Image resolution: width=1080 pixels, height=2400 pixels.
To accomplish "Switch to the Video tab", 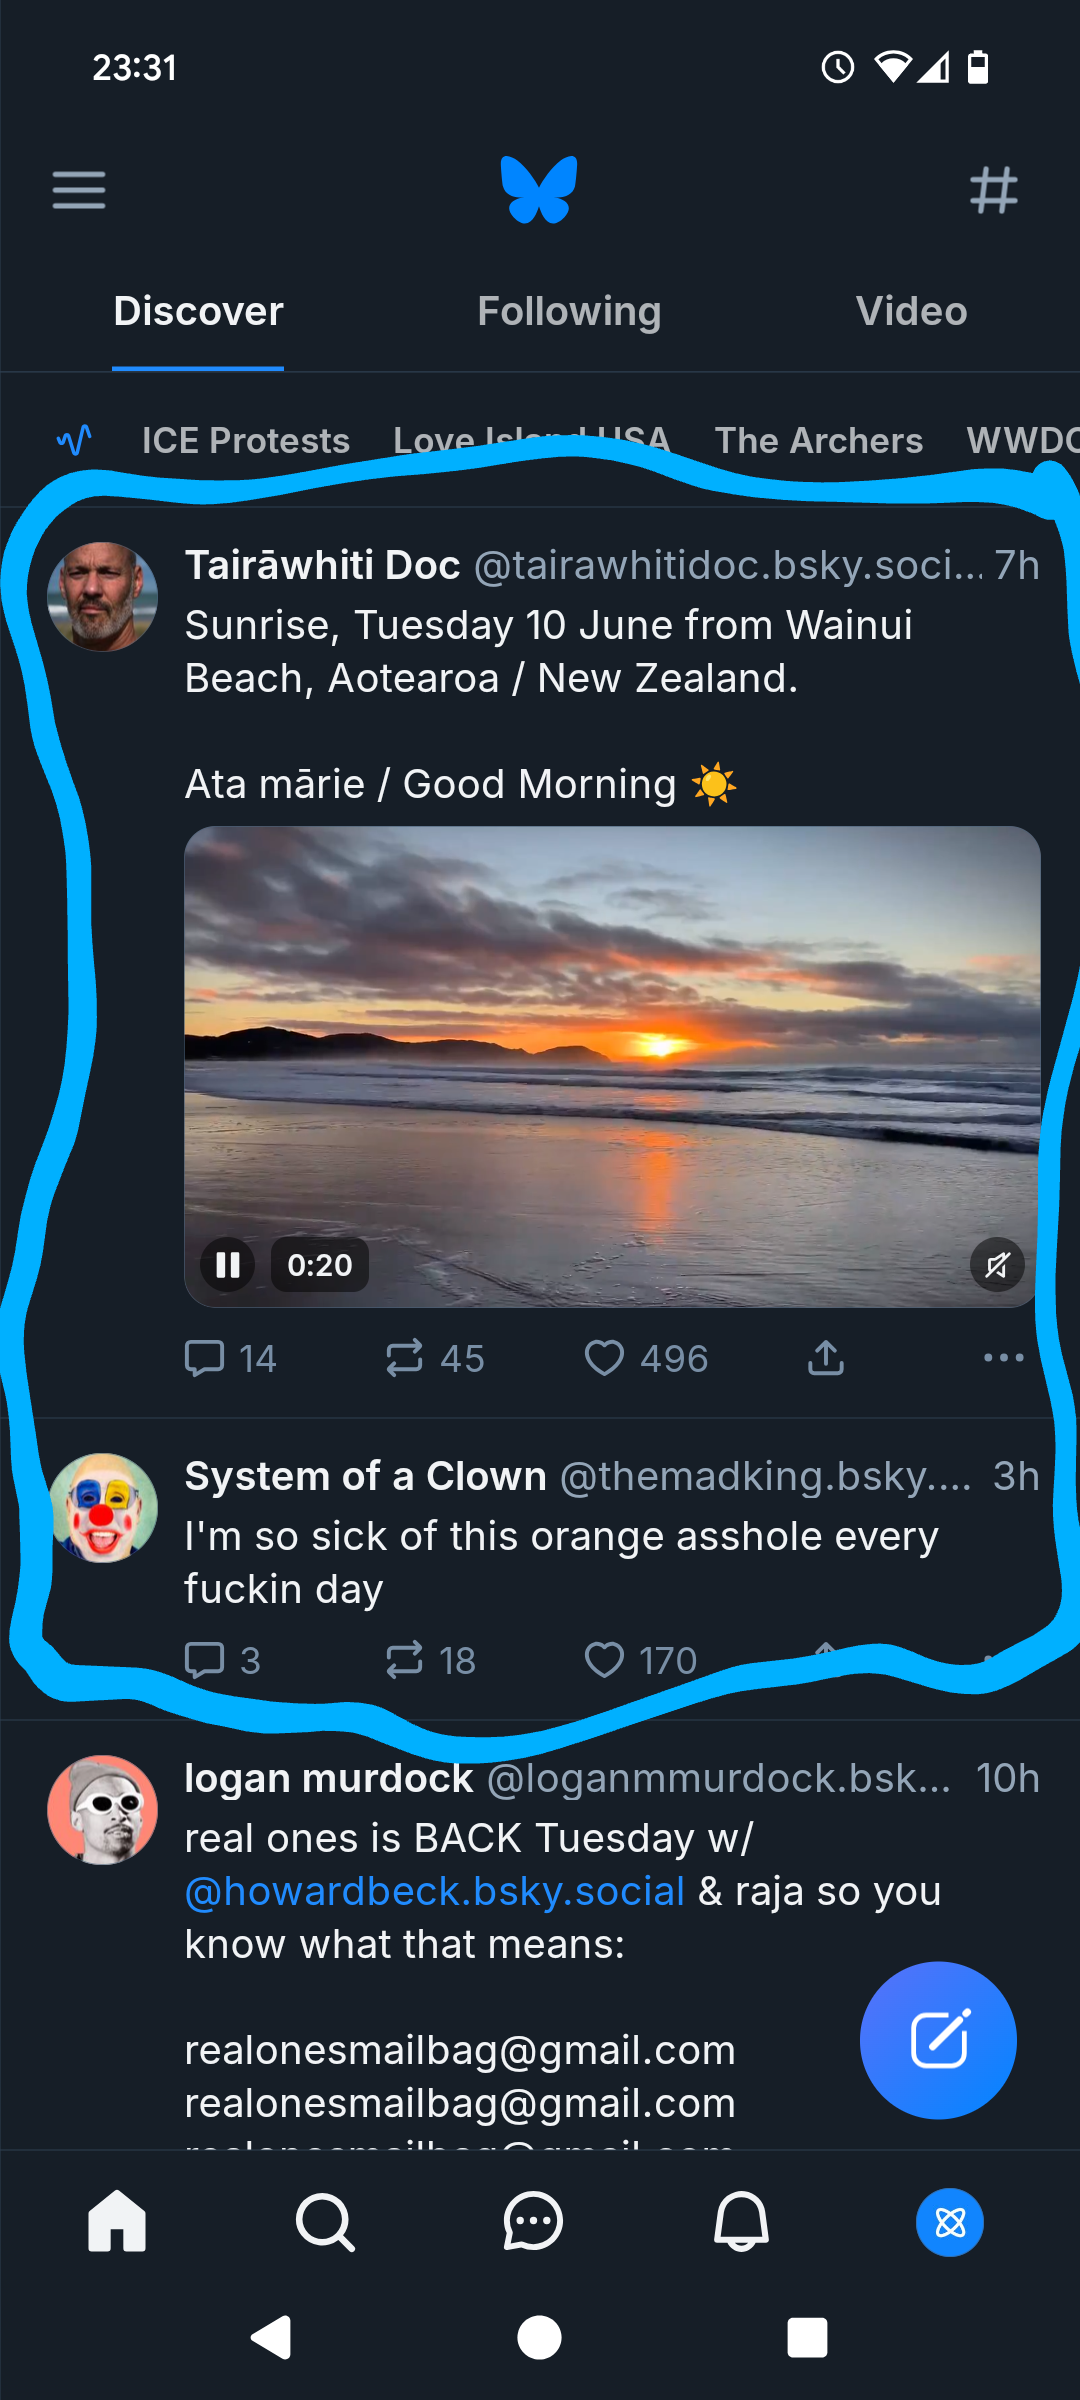I will tap(911, 311).
